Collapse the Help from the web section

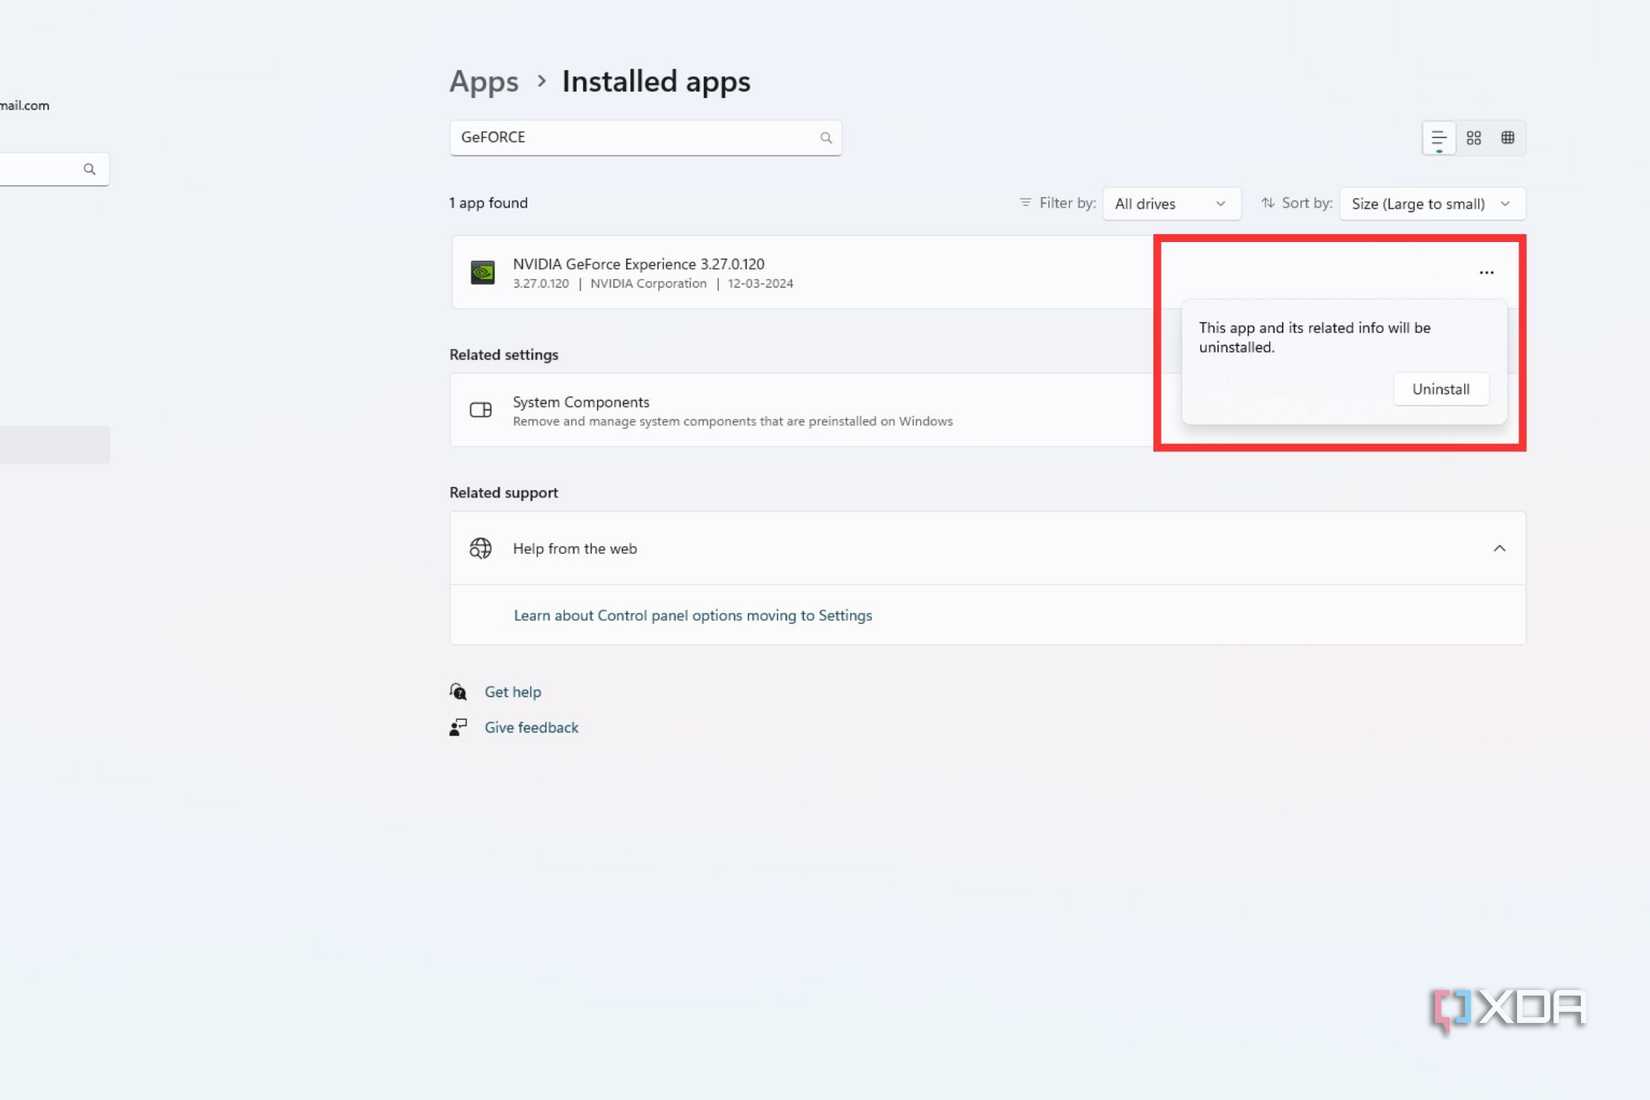(1499, 548)
